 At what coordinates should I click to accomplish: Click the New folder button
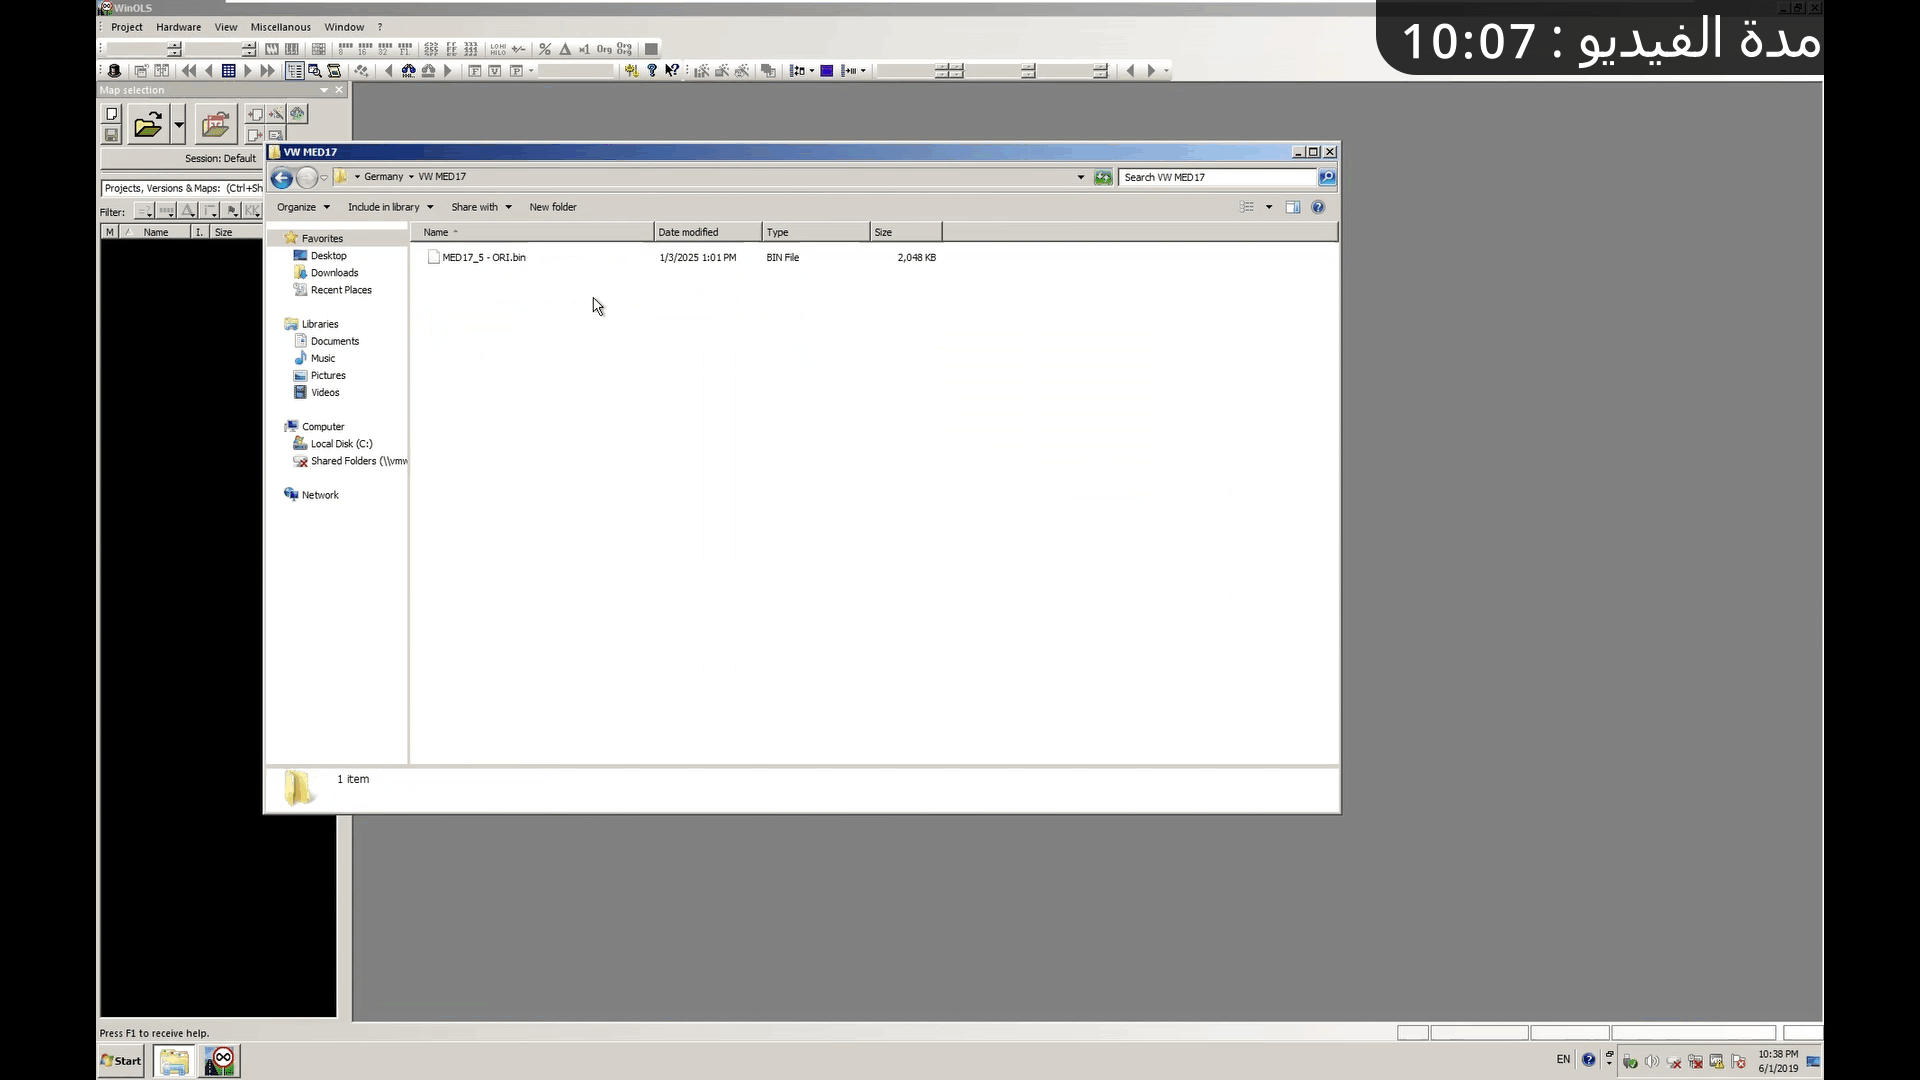552,207
